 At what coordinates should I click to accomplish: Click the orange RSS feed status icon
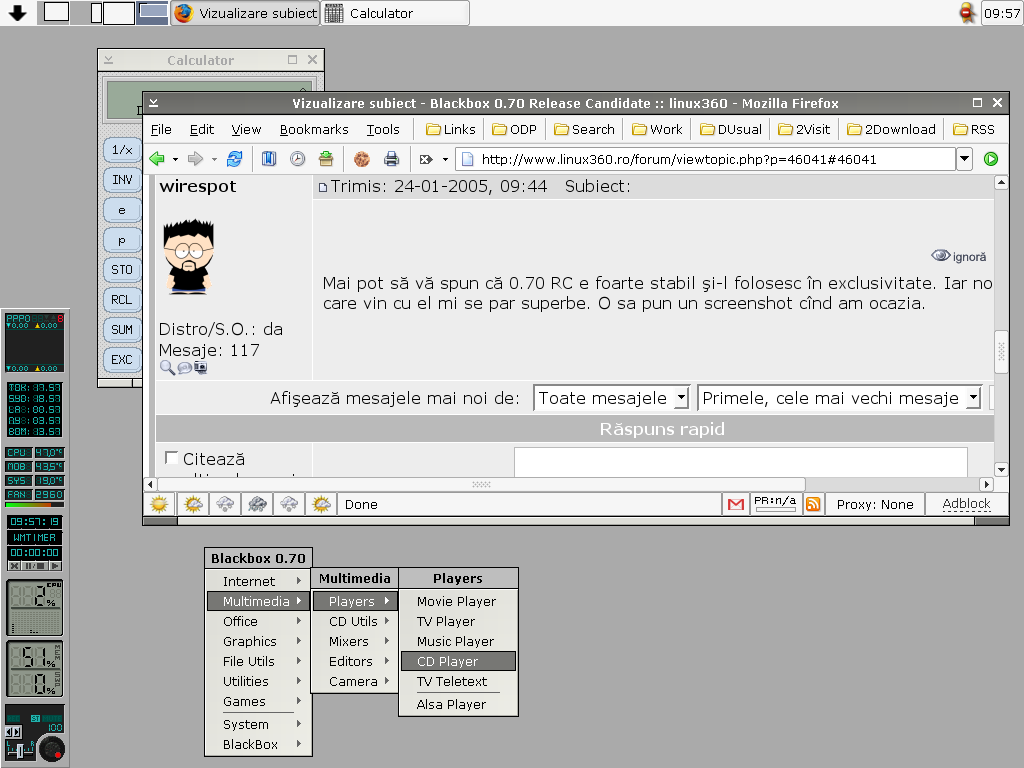point(813,504)
